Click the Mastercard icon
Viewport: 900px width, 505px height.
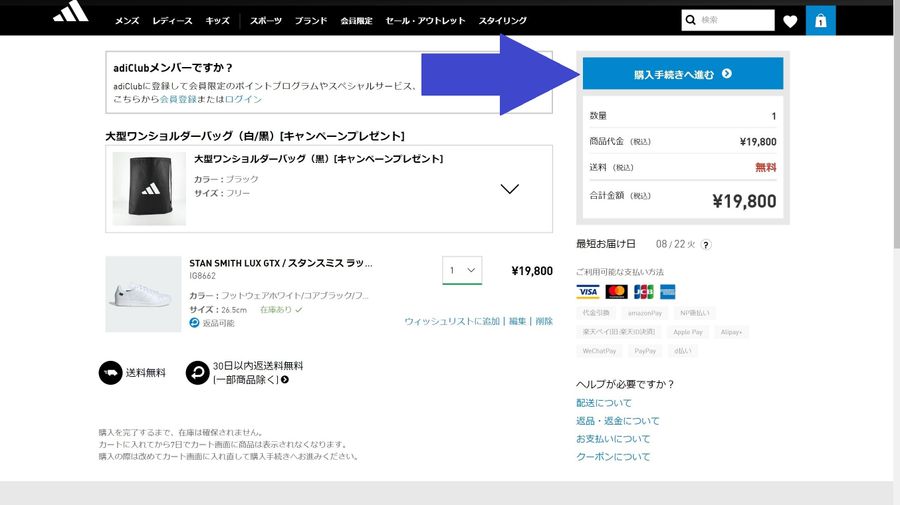(x=616, y=292)
